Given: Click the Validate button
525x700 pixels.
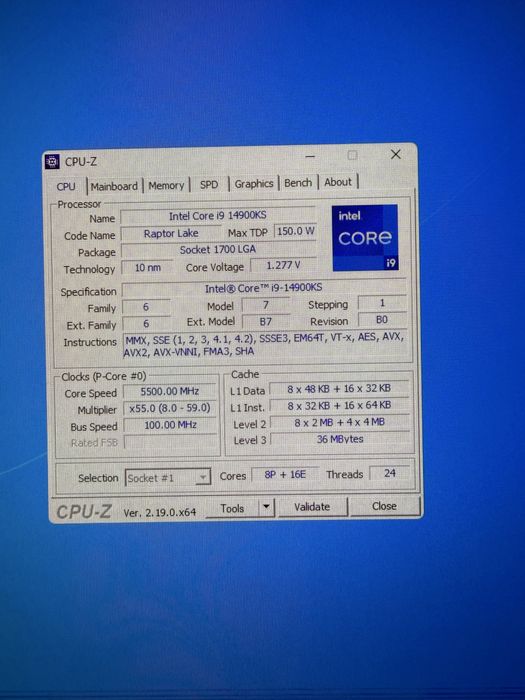Looking at the screenshot, I should click(312, 507).
